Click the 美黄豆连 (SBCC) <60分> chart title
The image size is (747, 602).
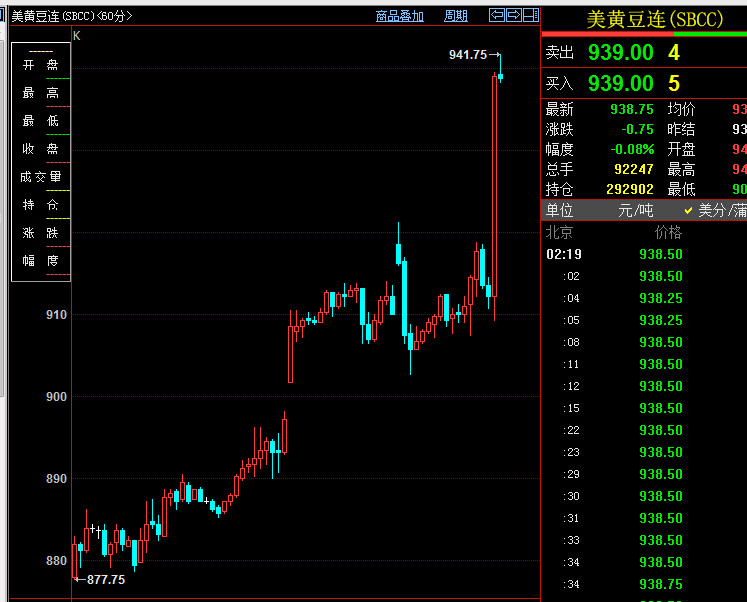(70, 16)
